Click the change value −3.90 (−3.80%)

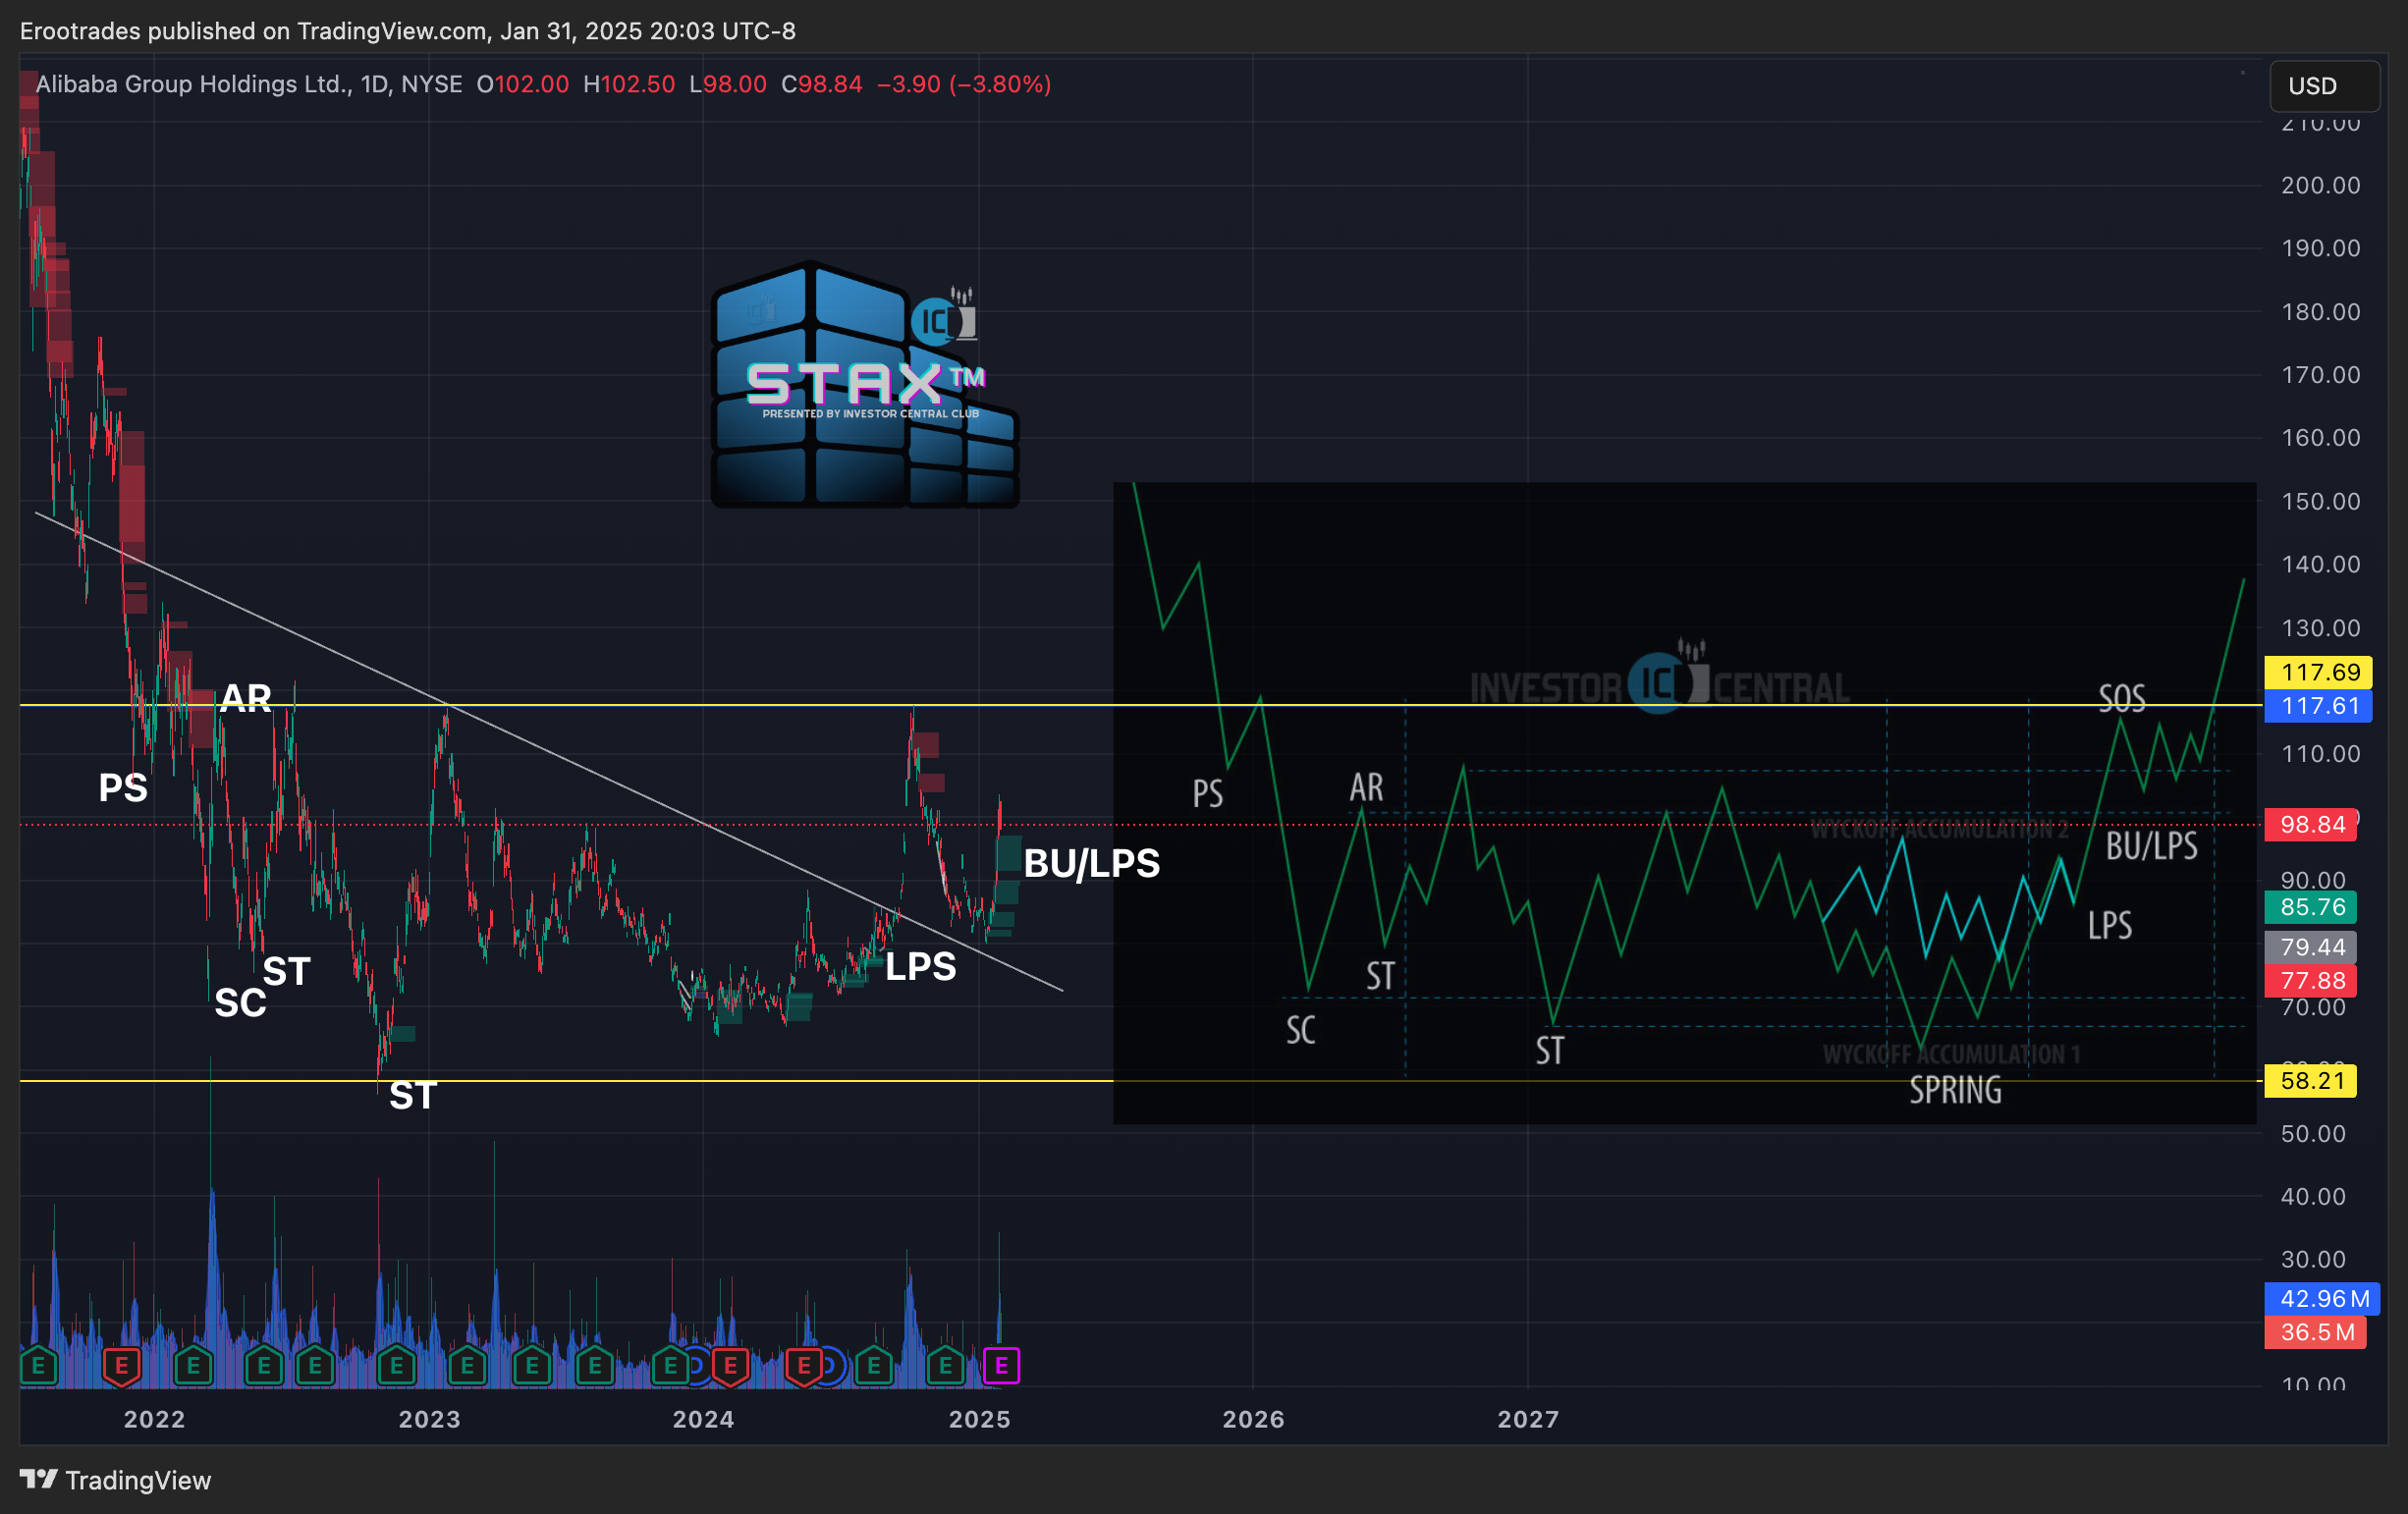click(x=964, y=84)
